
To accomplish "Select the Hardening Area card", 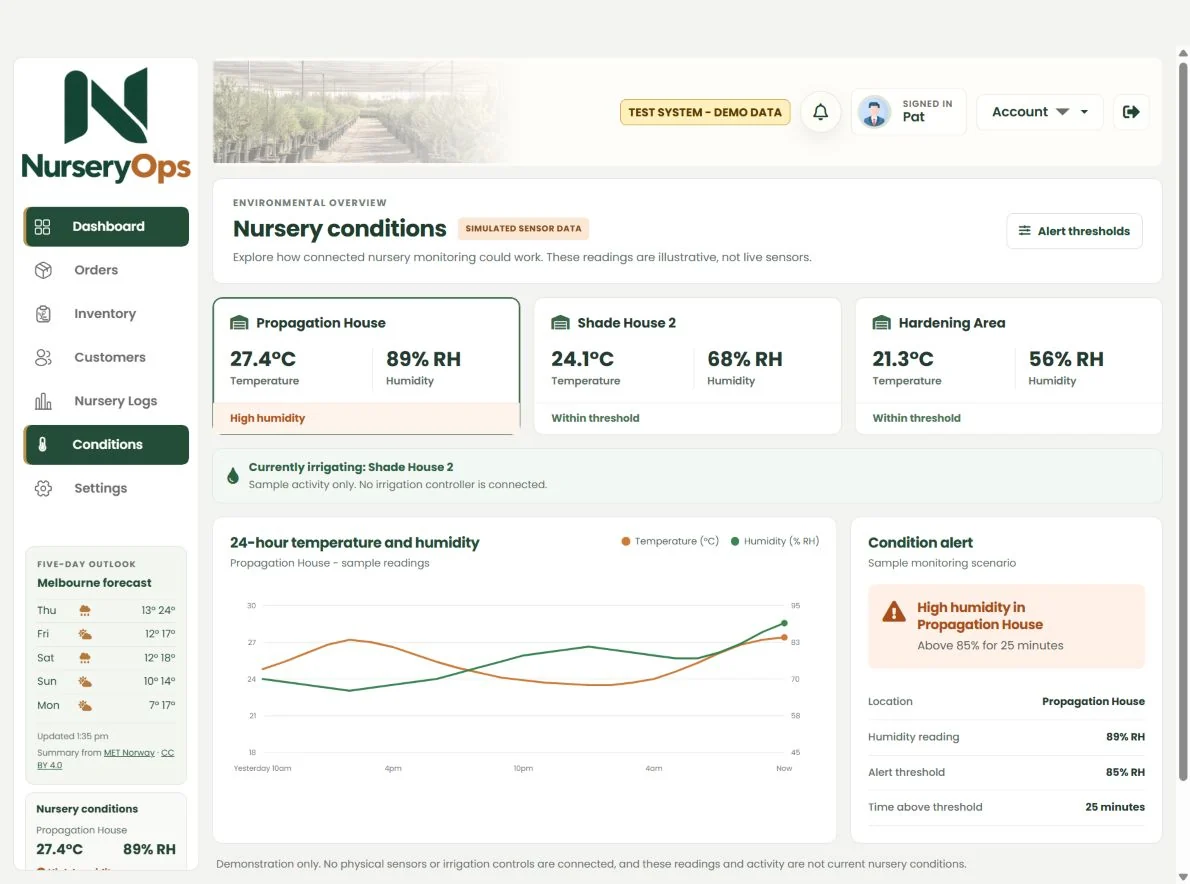I will point(1009,366).
